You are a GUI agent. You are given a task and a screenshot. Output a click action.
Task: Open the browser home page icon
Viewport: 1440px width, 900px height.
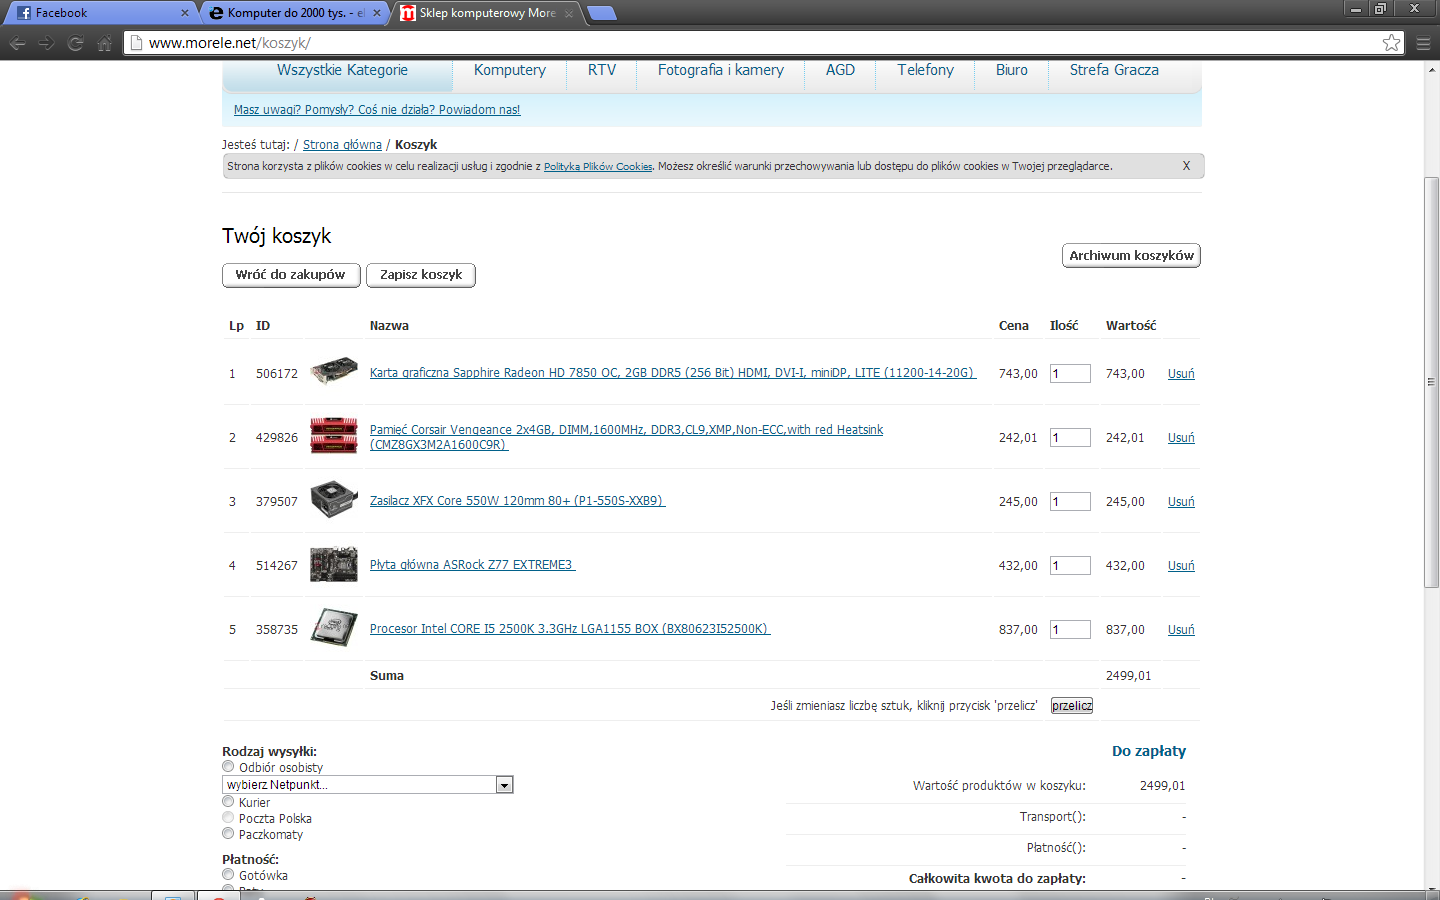pos(104,43)
